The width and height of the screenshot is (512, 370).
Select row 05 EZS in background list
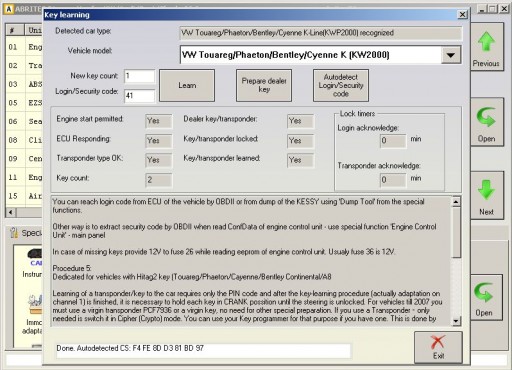pos(25,103)
